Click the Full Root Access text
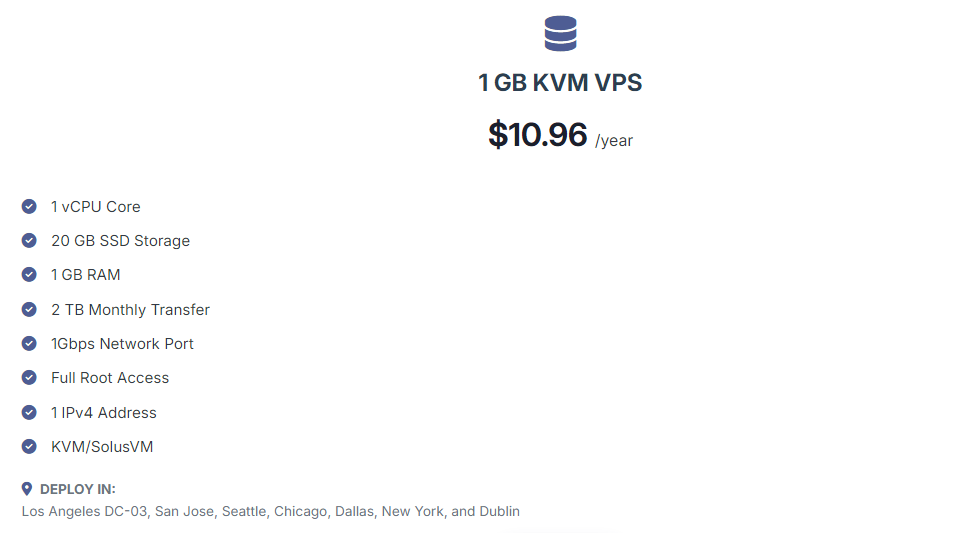The image size is (966, 533). click(x=110, y=378)
